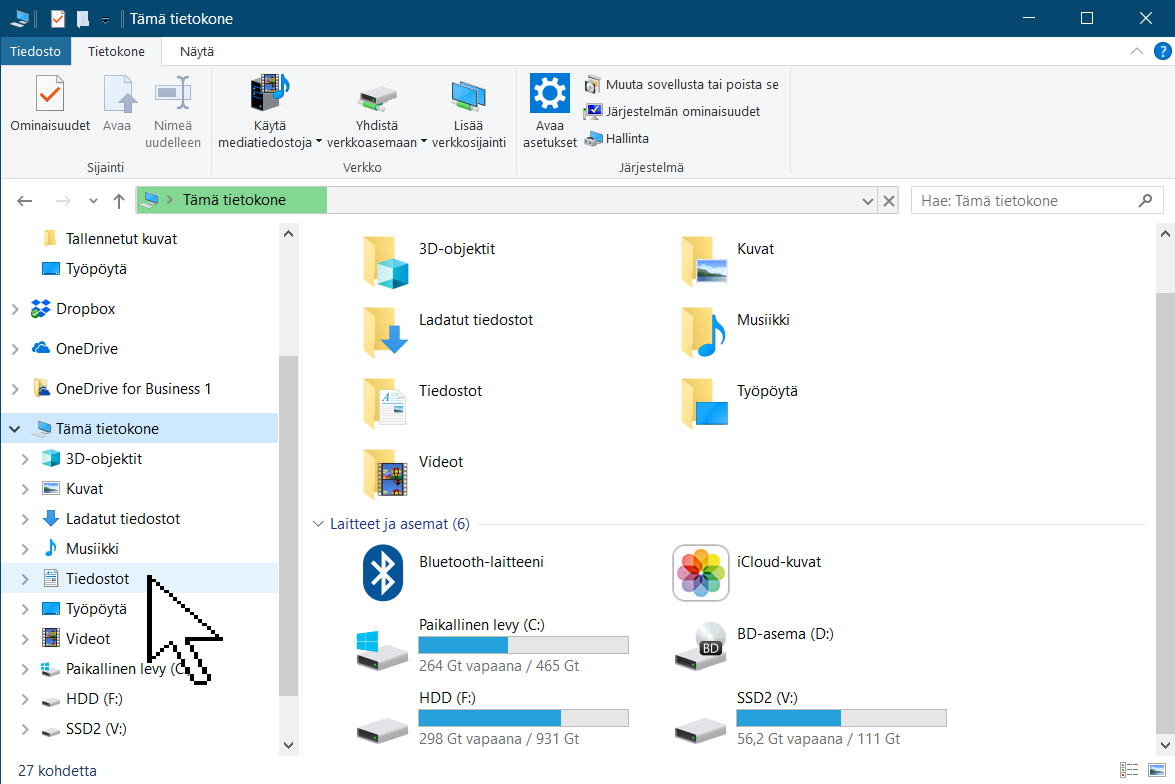Open iCloud-kuvat icon
The height and width of the screenshot is (784, 1175).
click(x=700, y=573)
